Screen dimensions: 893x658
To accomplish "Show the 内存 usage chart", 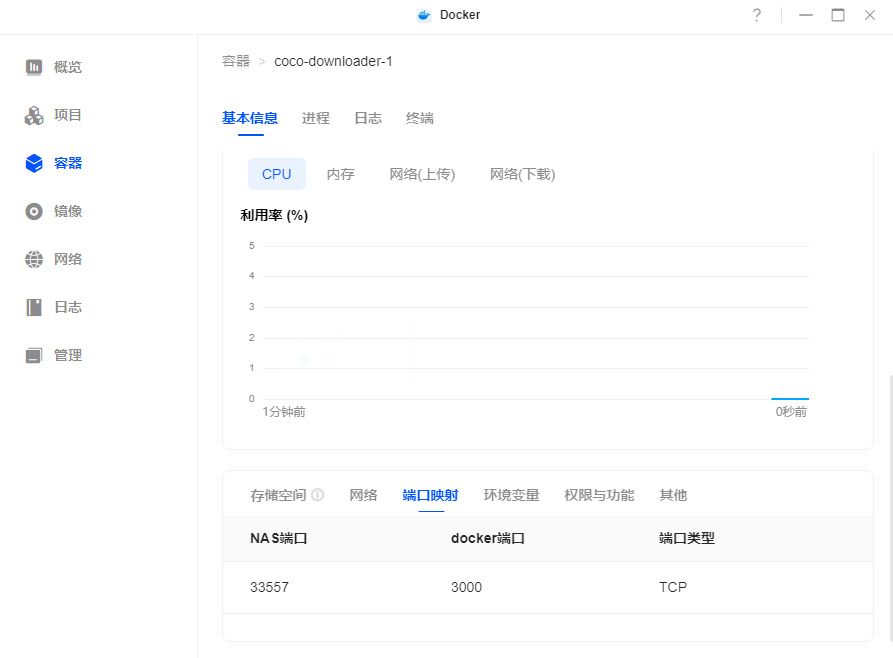I will [x=341, y=174].
